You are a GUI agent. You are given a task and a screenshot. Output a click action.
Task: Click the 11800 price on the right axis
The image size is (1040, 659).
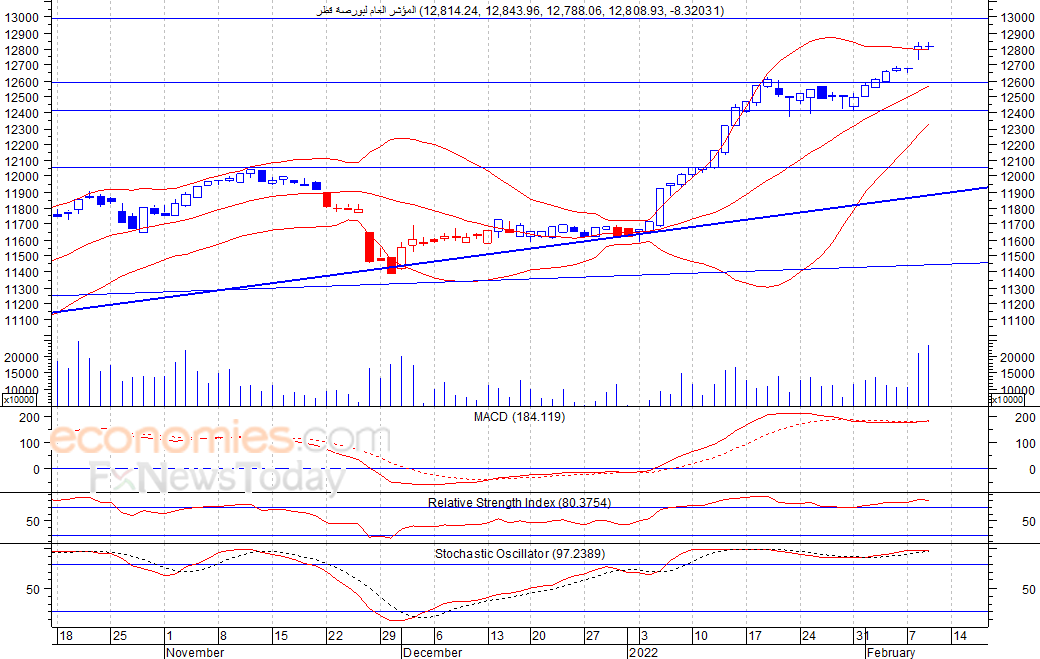(1017, 210)
